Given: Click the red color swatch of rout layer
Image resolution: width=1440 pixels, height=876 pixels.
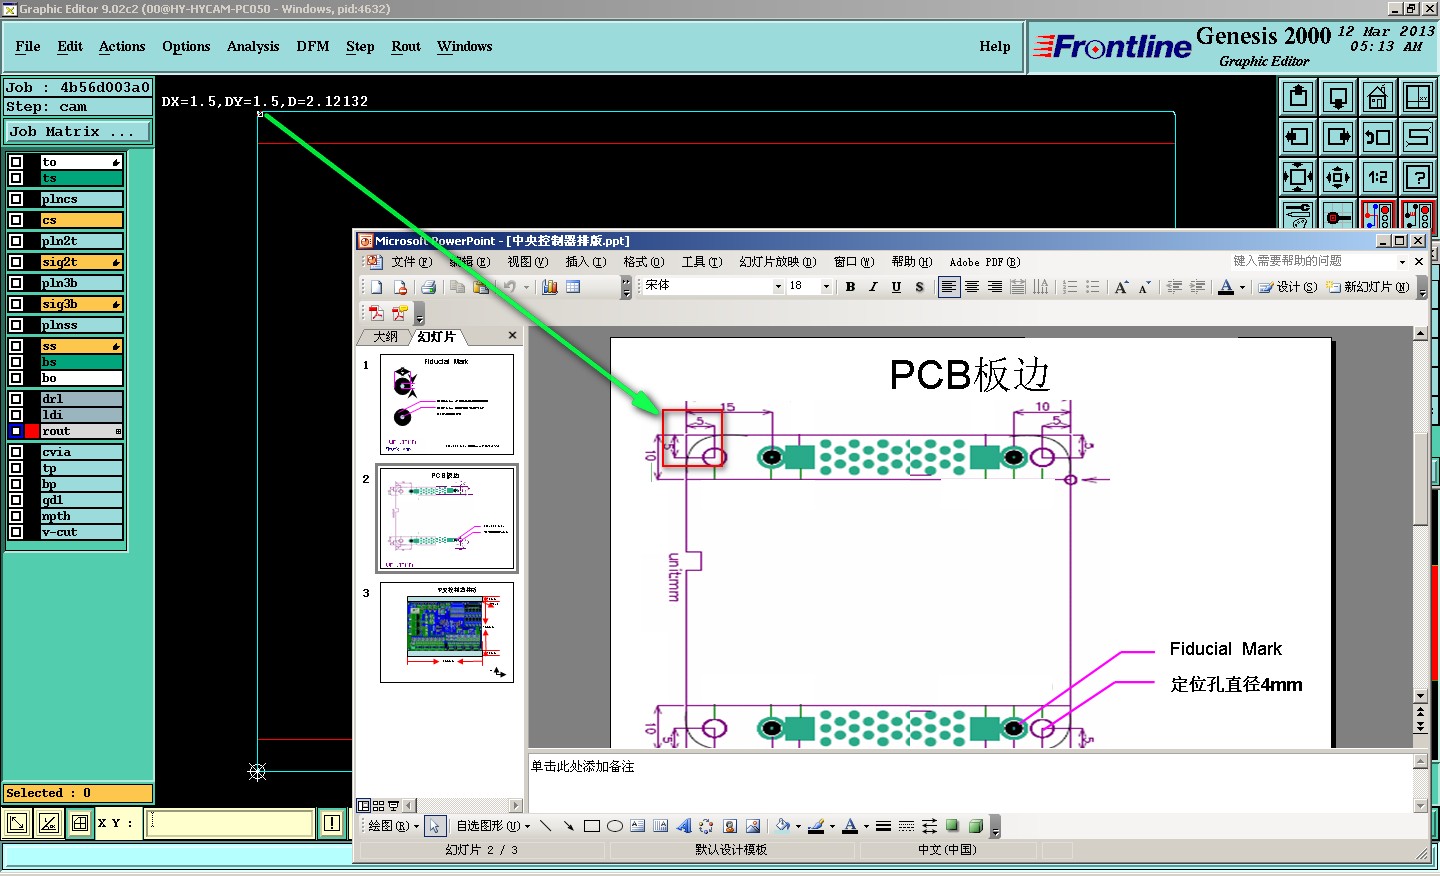Looking at the screenshot, I should (32, 431).
